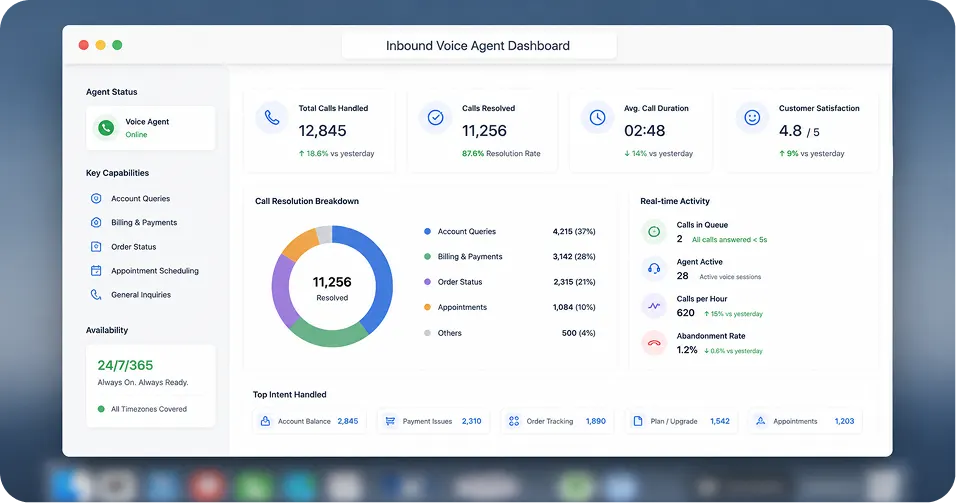Viewport: 956px width, 503px height.
Task: Click the Agent Active headset icon
Action: 654,268
